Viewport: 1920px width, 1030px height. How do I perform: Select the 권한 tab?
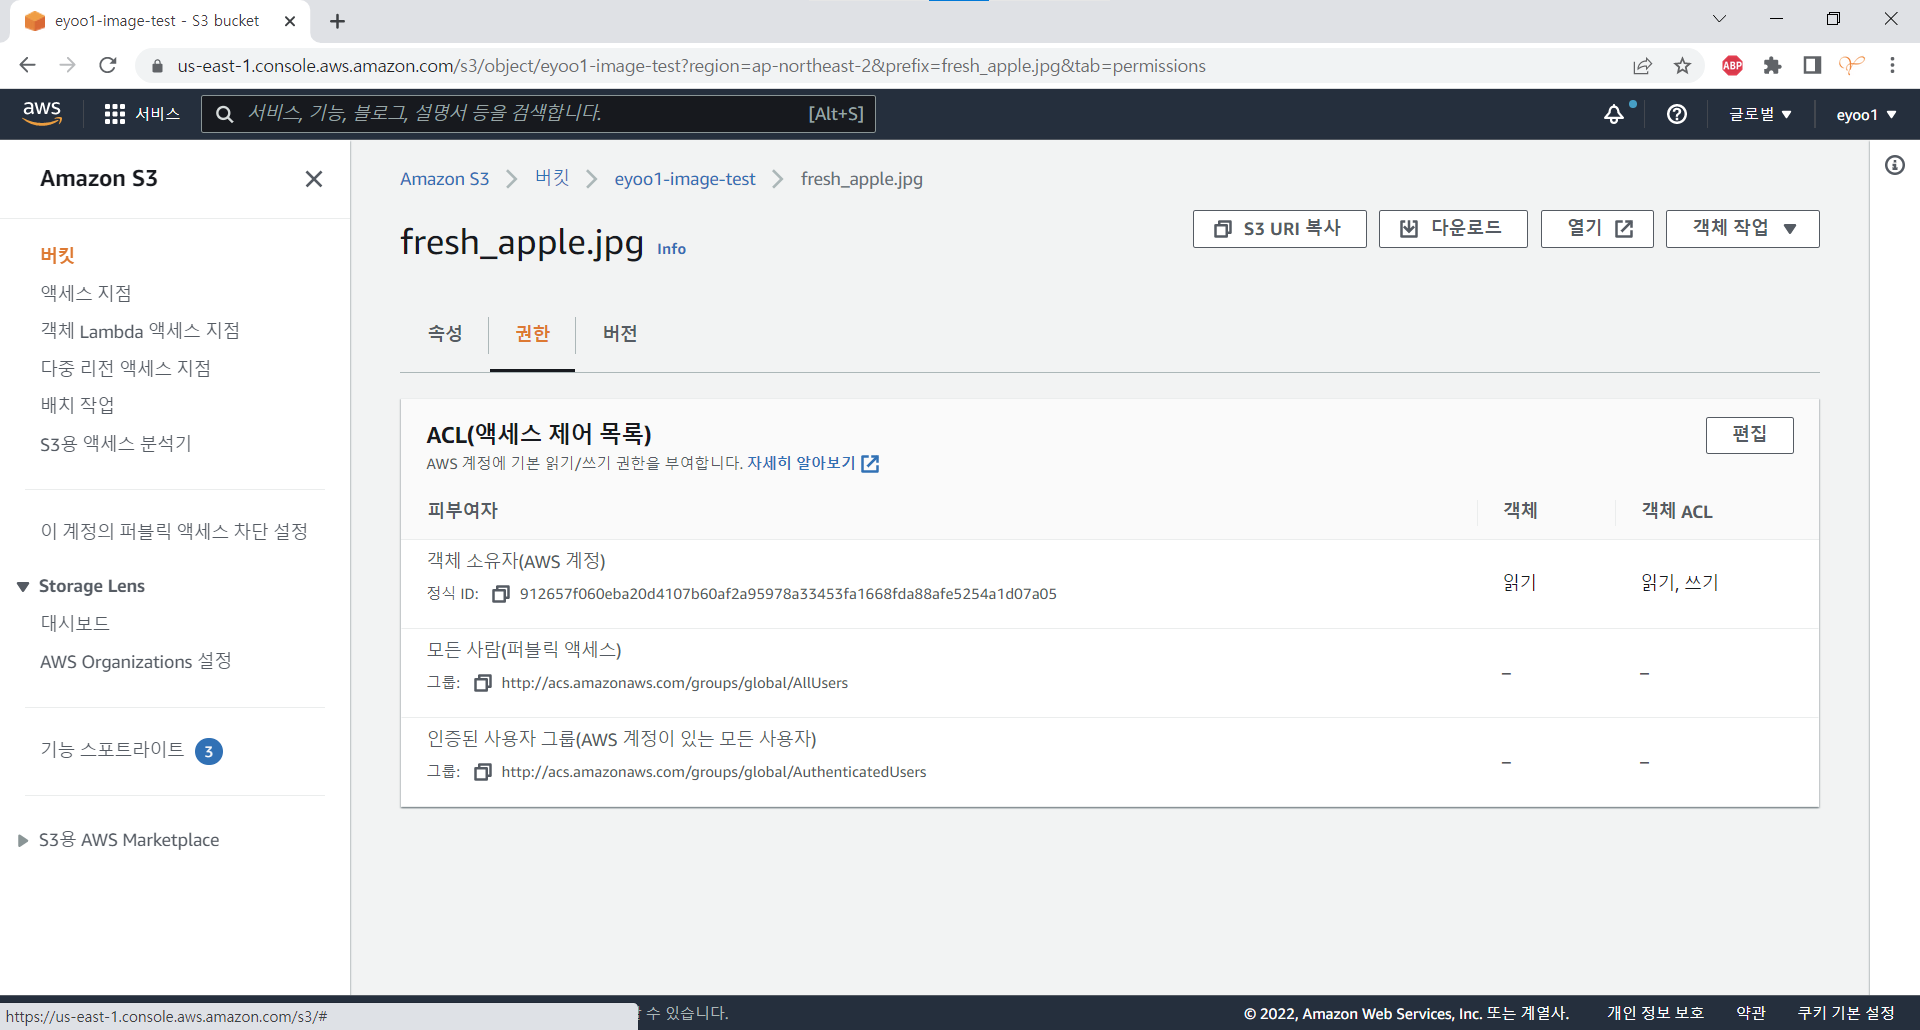pyautogui.click(x=532, y=334)
